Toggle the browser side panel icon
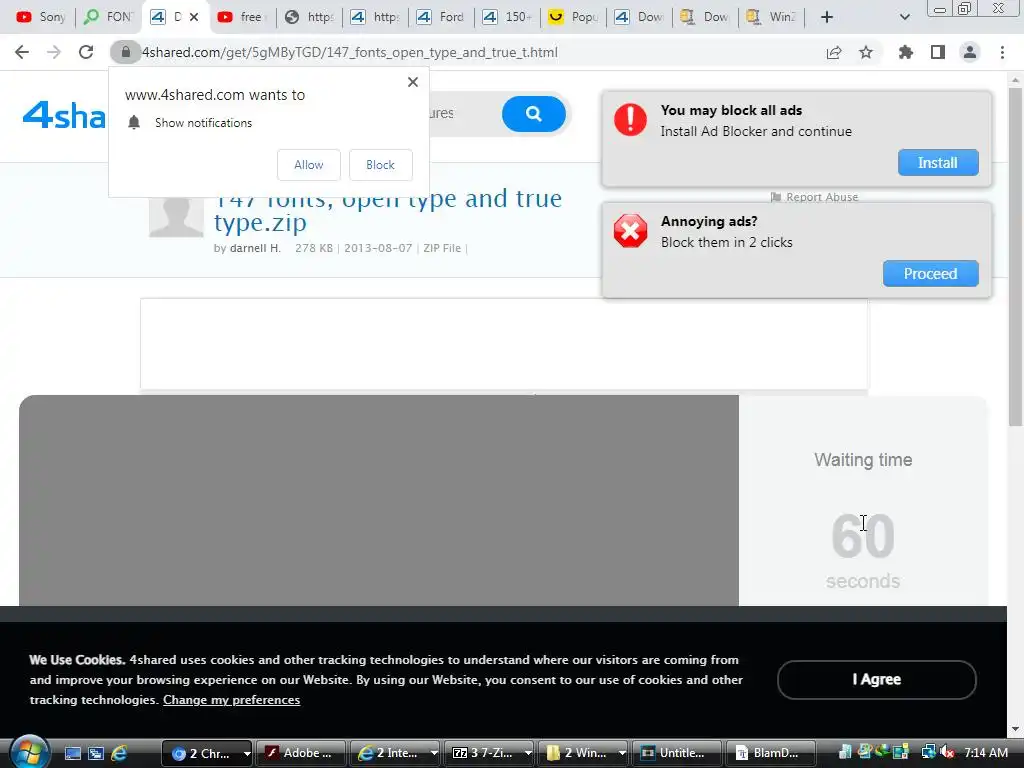This screenshot has width=1024, height=768. point(938,52)
